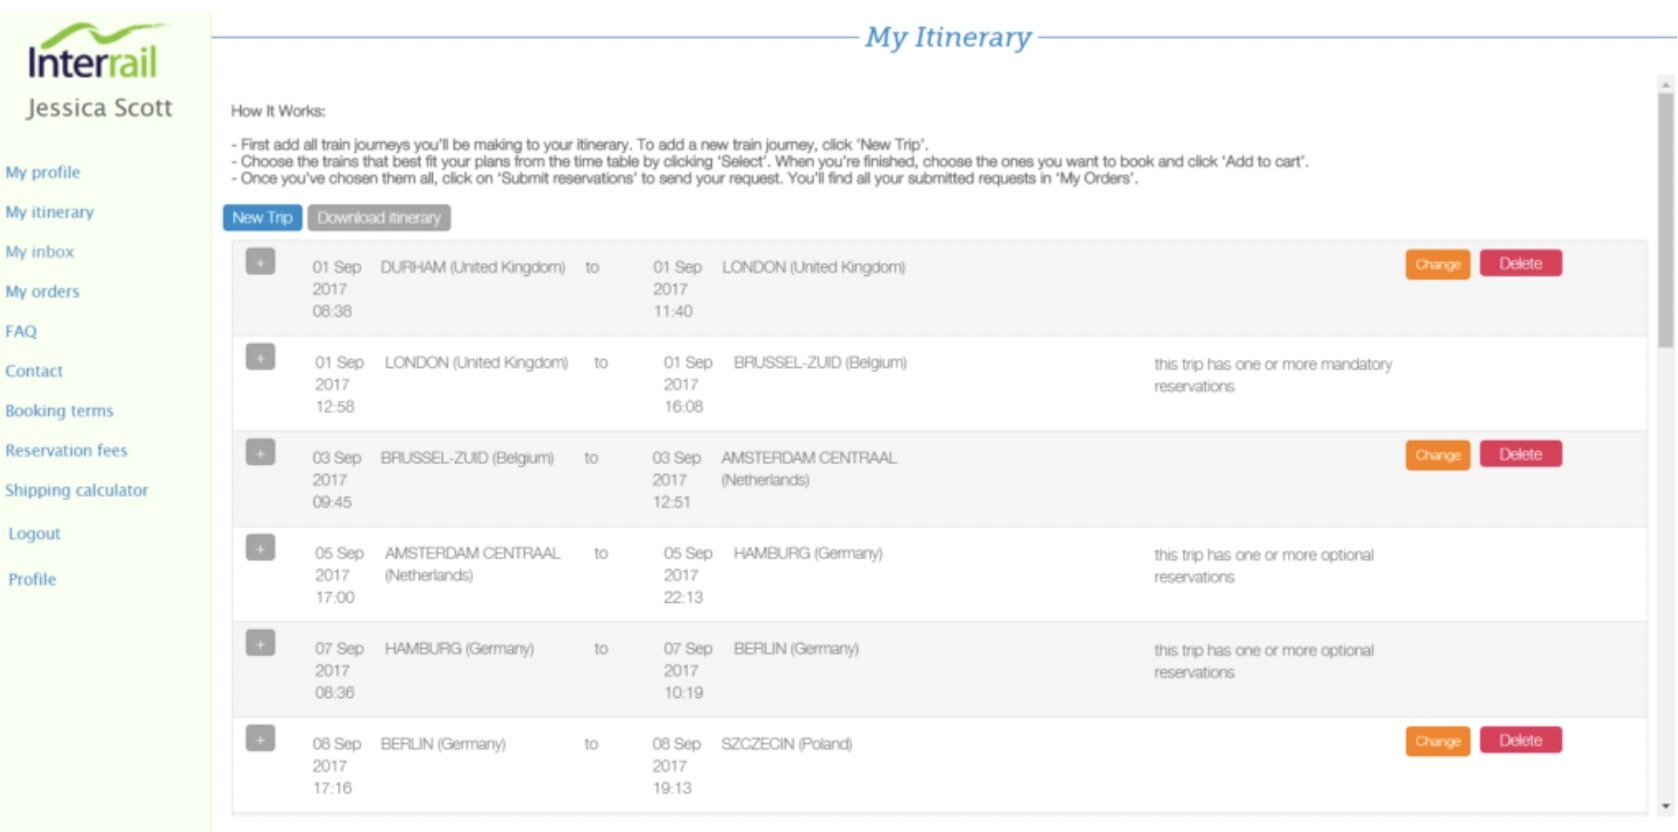The width and height of the screenshot is (1678, 832).
Task: Change the Durham to London trip
Action: (1437, 264)
